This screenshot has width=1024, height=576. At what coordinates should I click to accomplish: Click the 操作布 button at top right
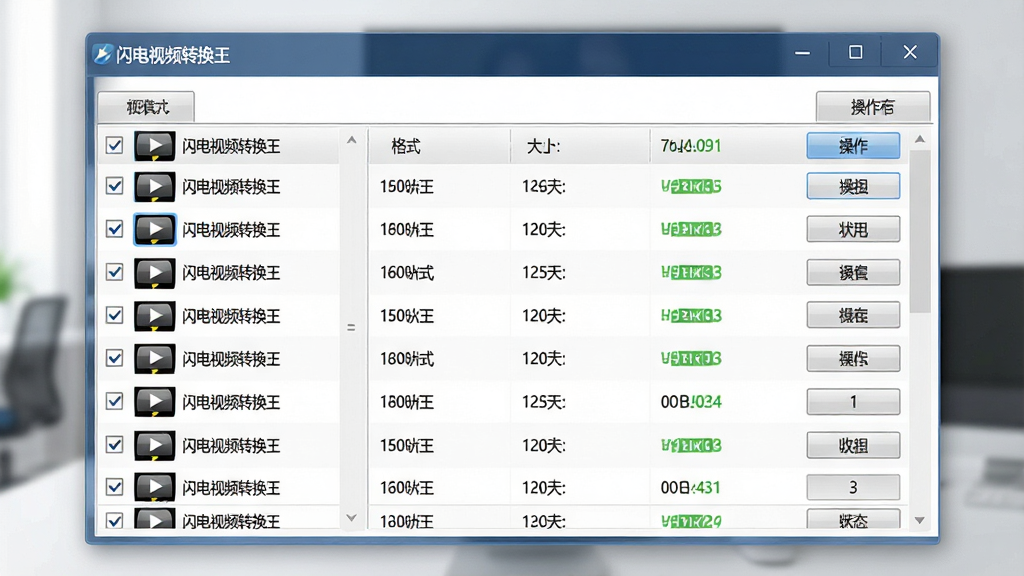[872, 106]
